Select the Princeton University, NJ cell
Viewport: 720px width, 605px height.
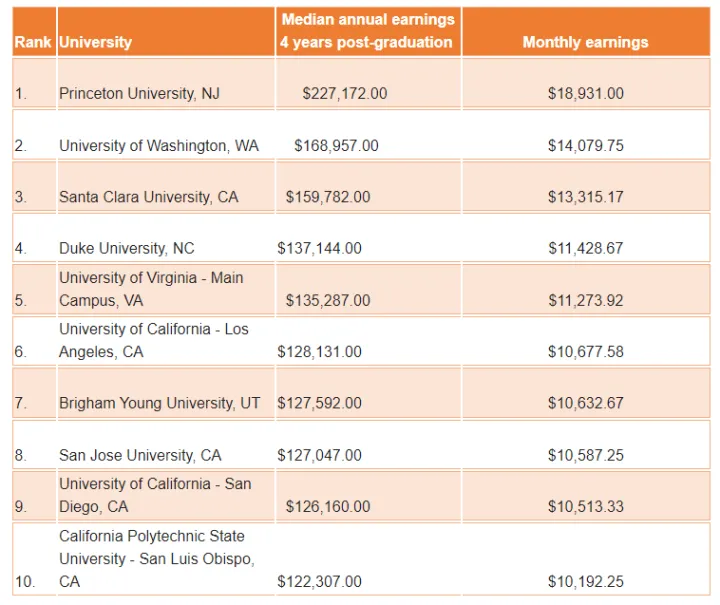click(139, 94)
